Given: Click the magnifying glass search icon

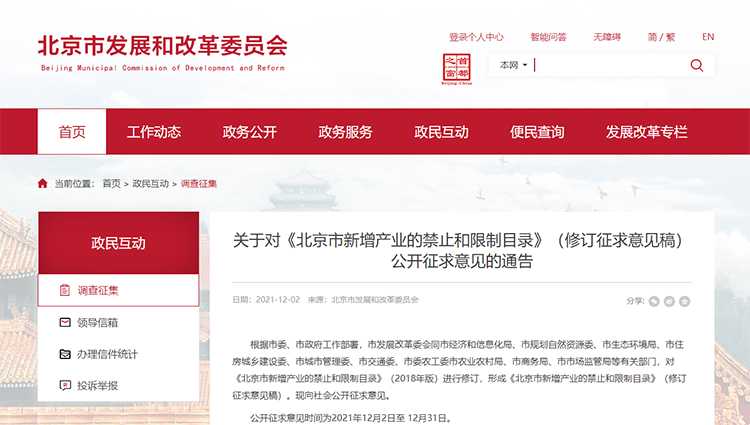Looking at the screenshot, I should tap(696, 65).
